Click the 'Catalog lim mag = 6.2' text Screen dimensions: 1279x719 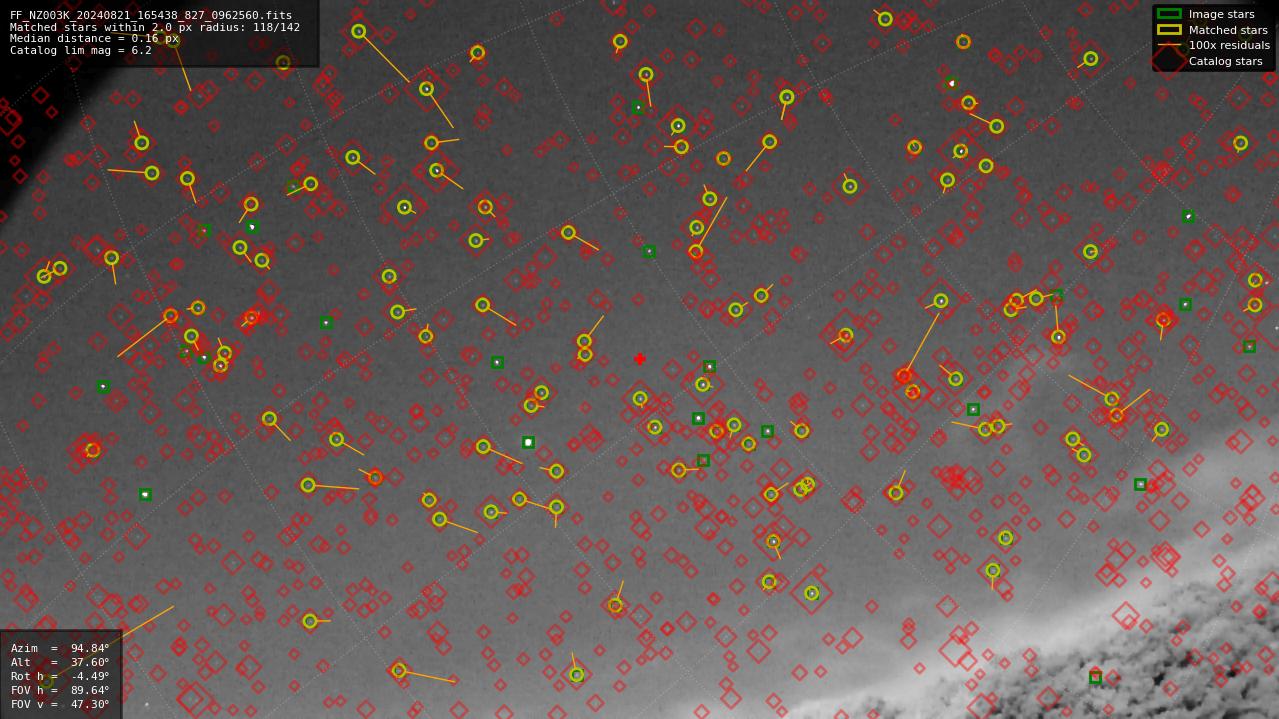pyautogui.click(x=81, y=50)
